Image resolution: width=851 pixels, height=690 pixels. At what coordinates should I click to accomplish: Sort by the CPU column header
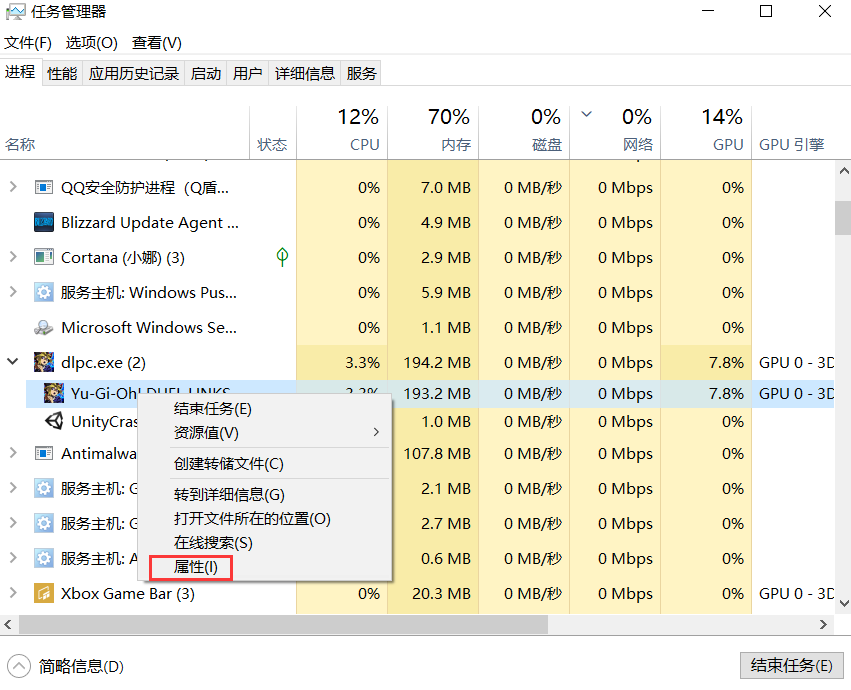(x=342, y=132)
